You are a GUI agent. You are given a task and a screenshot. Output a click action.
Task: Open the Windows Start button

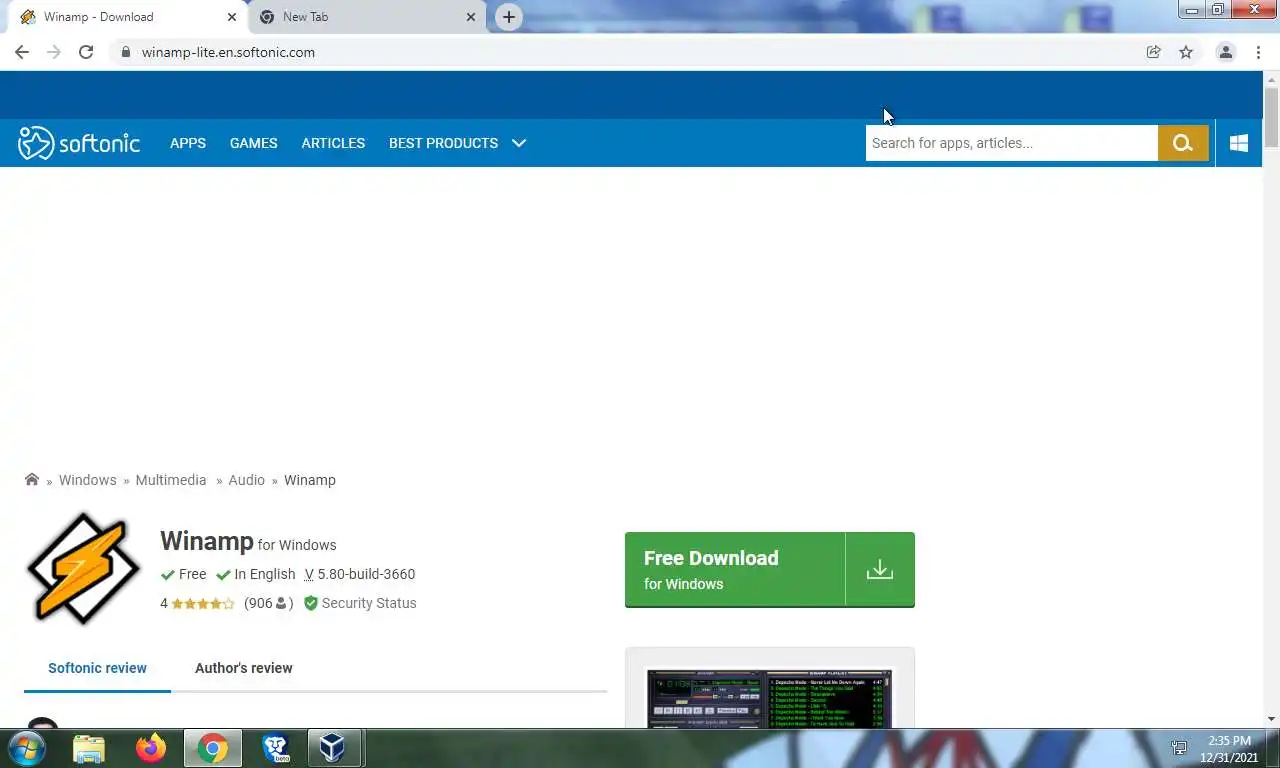26,748
